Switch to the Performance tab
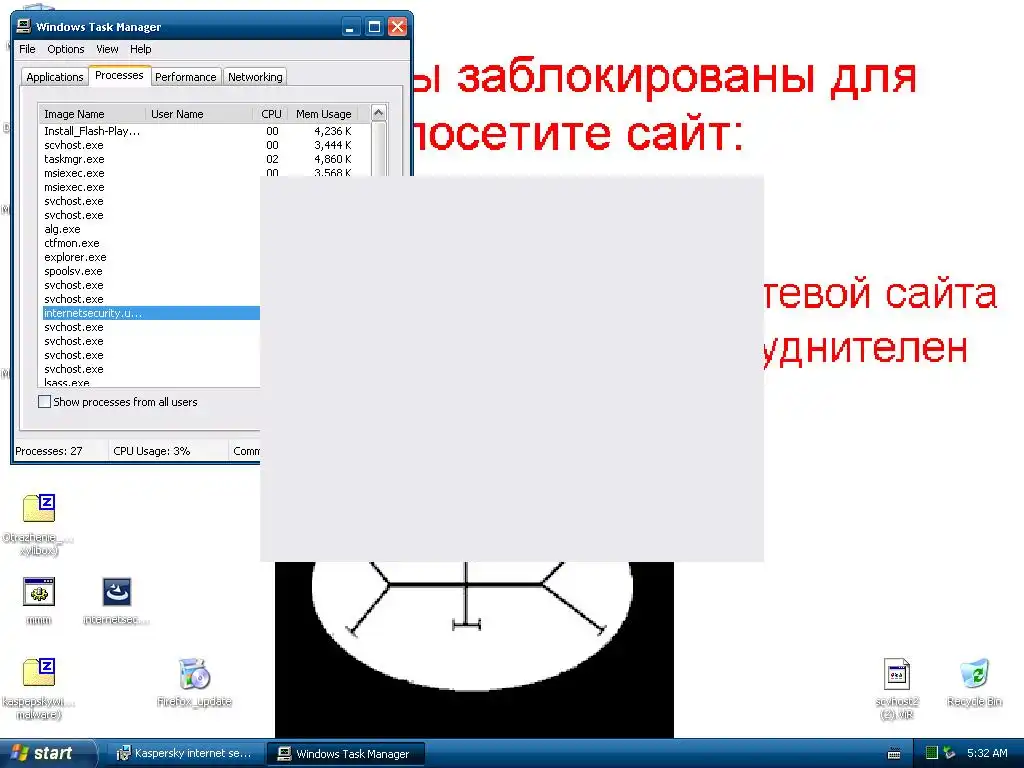Image resolution: width=1024 pixels, height=768 pixels. tap(185, 77)
